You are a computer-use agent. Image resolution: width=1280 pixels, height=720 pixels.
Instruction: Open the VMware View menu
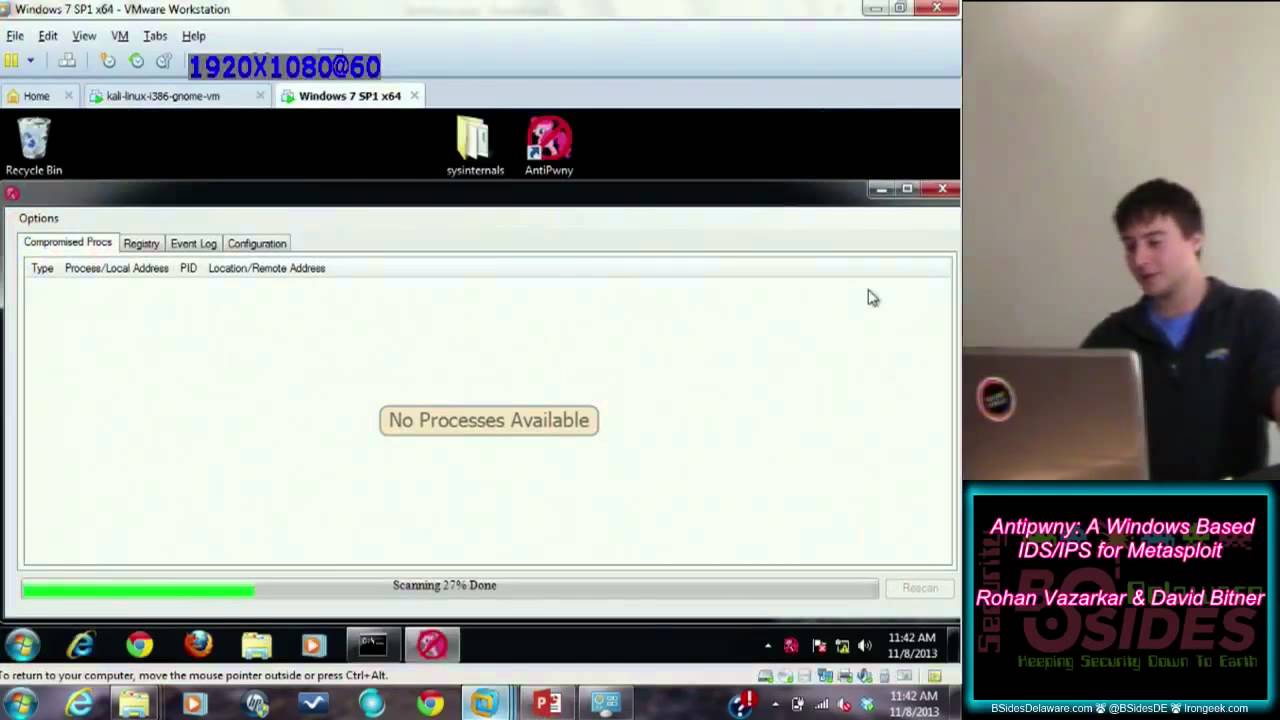pyautogui.click(x=84, y=36)
